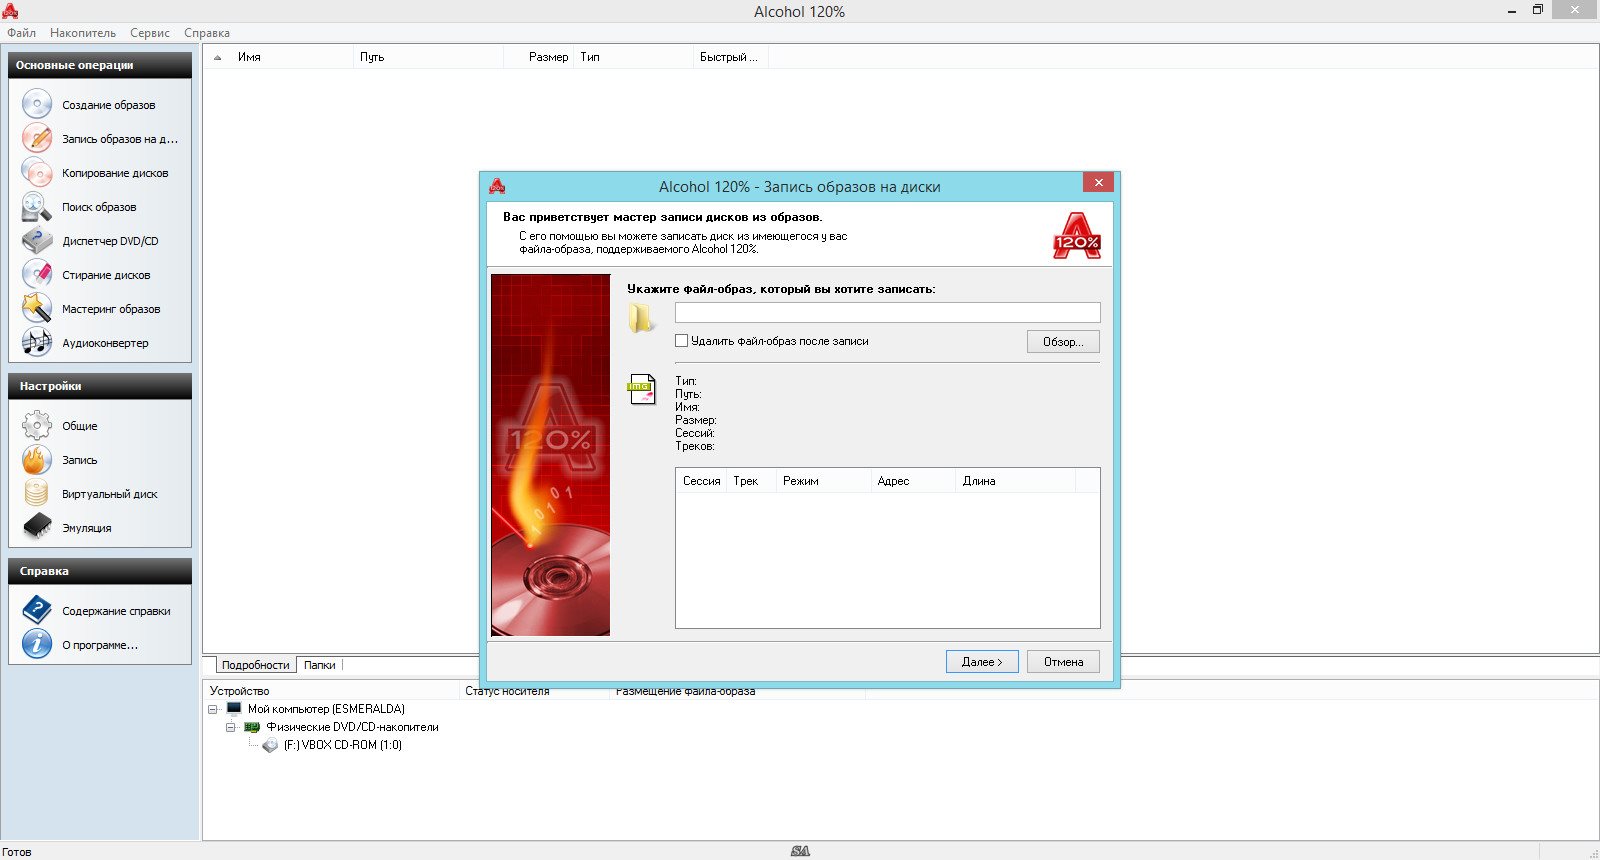The height and width of the screenshot is (860, 1600).
Task: Collapse Мой компьютер (ESMERALDA) tree node
Action: coord(213,709)
